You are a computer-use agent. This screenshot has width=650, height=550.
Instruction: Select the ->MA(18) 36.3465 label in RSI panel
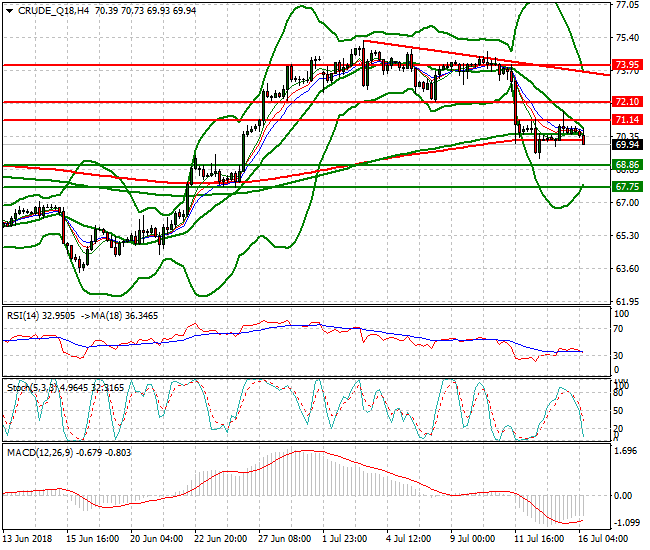(x=119, y=316)
